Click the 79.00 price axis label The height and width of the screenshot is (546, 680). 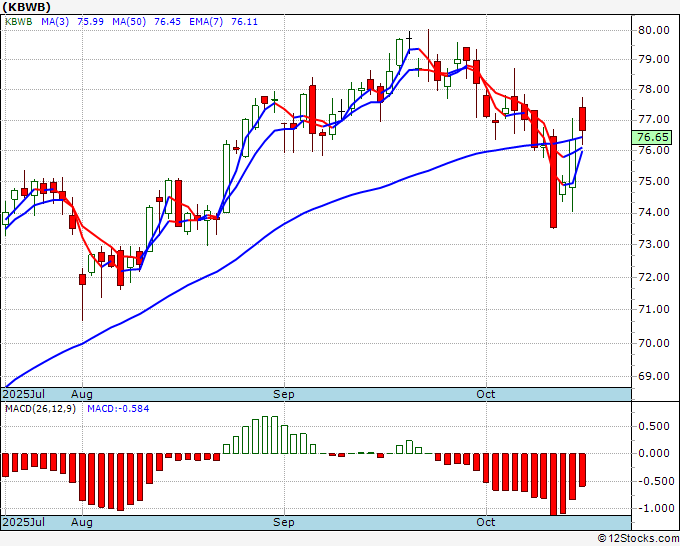click(x=654, y=59)
